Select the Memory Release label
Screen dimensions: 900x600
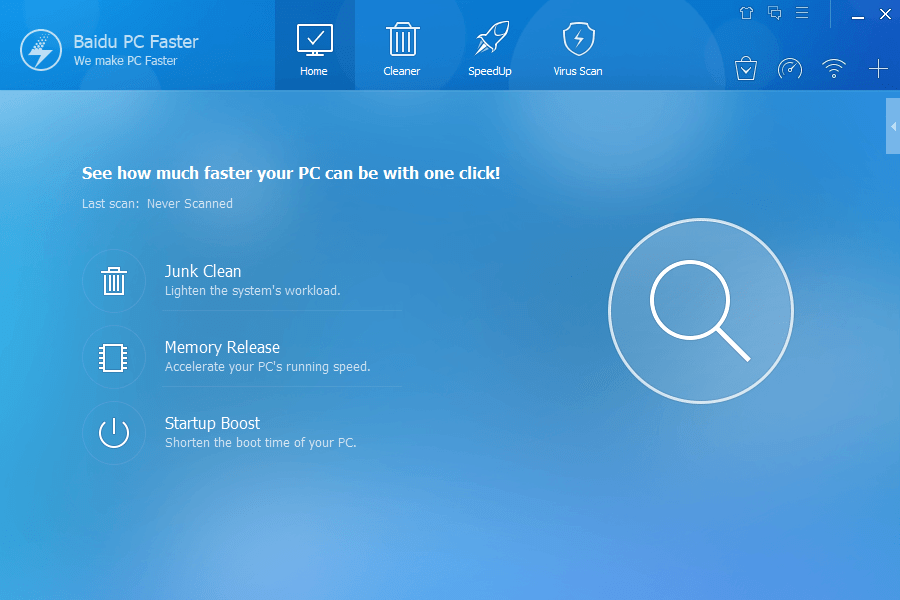[222, 347]
